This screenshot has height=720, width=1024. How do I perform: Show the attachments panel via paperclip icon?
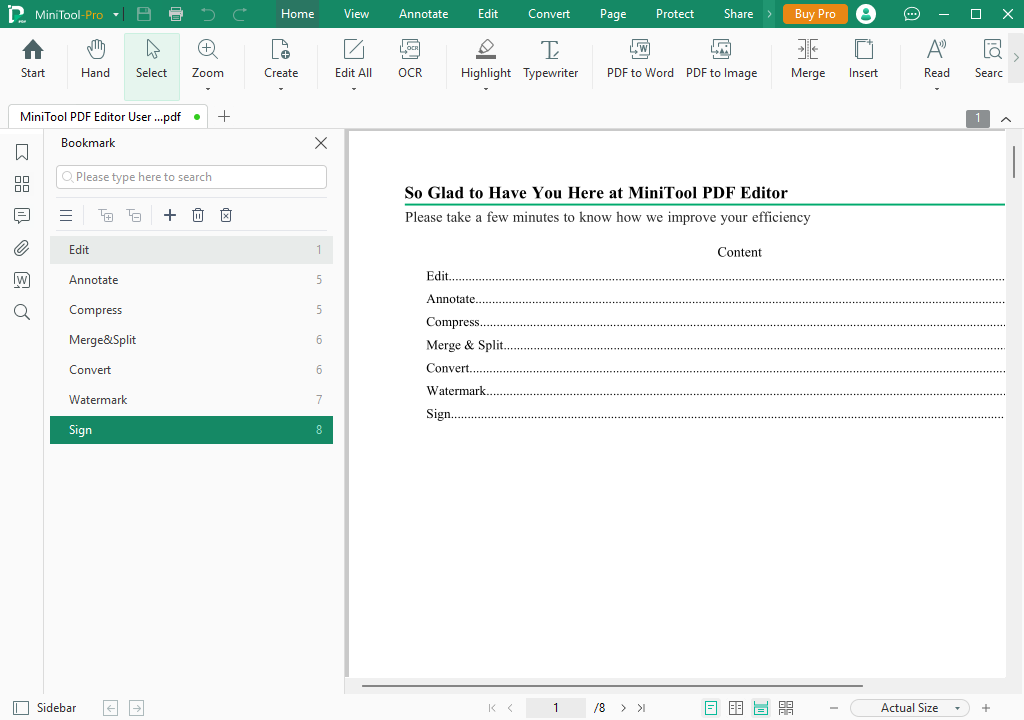point(22,248)
